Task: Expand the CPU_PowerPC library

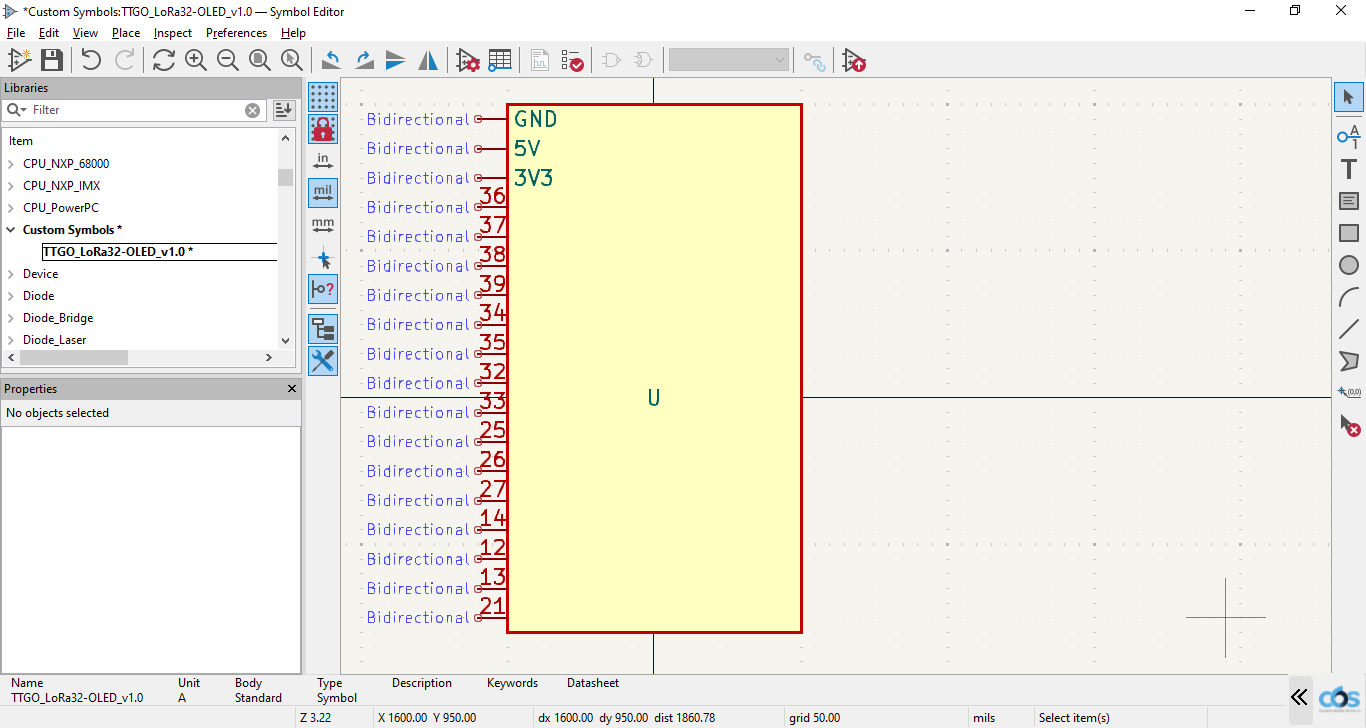Action: [x=12, y=208]
